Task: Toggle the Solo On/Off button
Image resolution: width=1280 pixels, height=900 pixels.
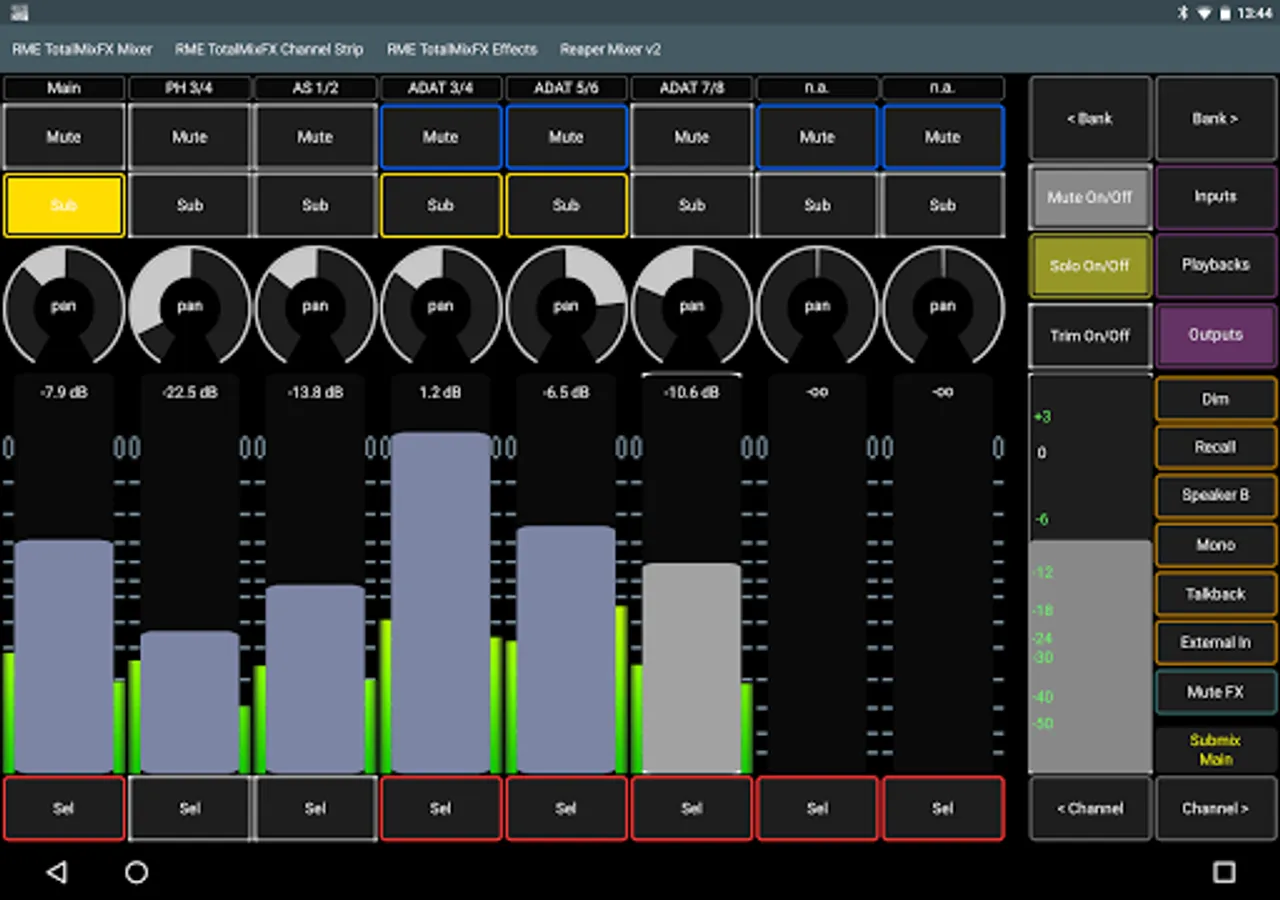Action: (x=1090, y=266)
